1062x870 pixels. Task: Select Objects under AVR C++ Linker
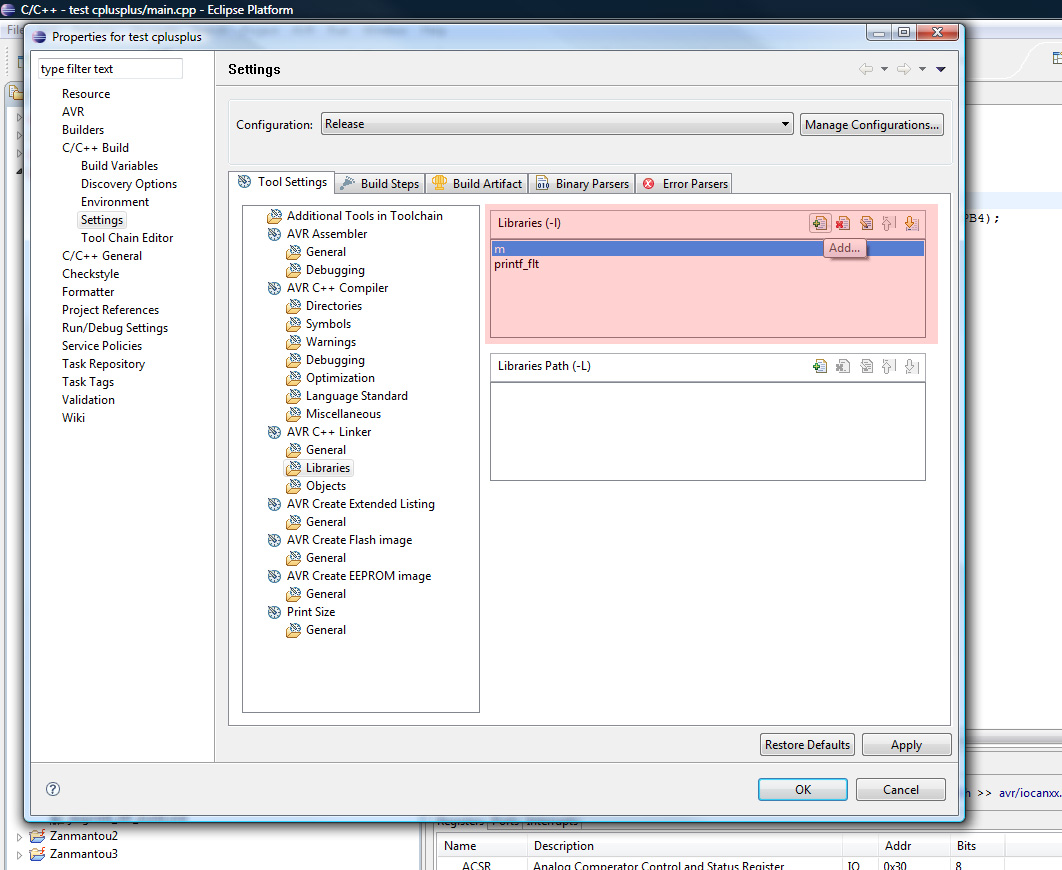coord(326,485)
